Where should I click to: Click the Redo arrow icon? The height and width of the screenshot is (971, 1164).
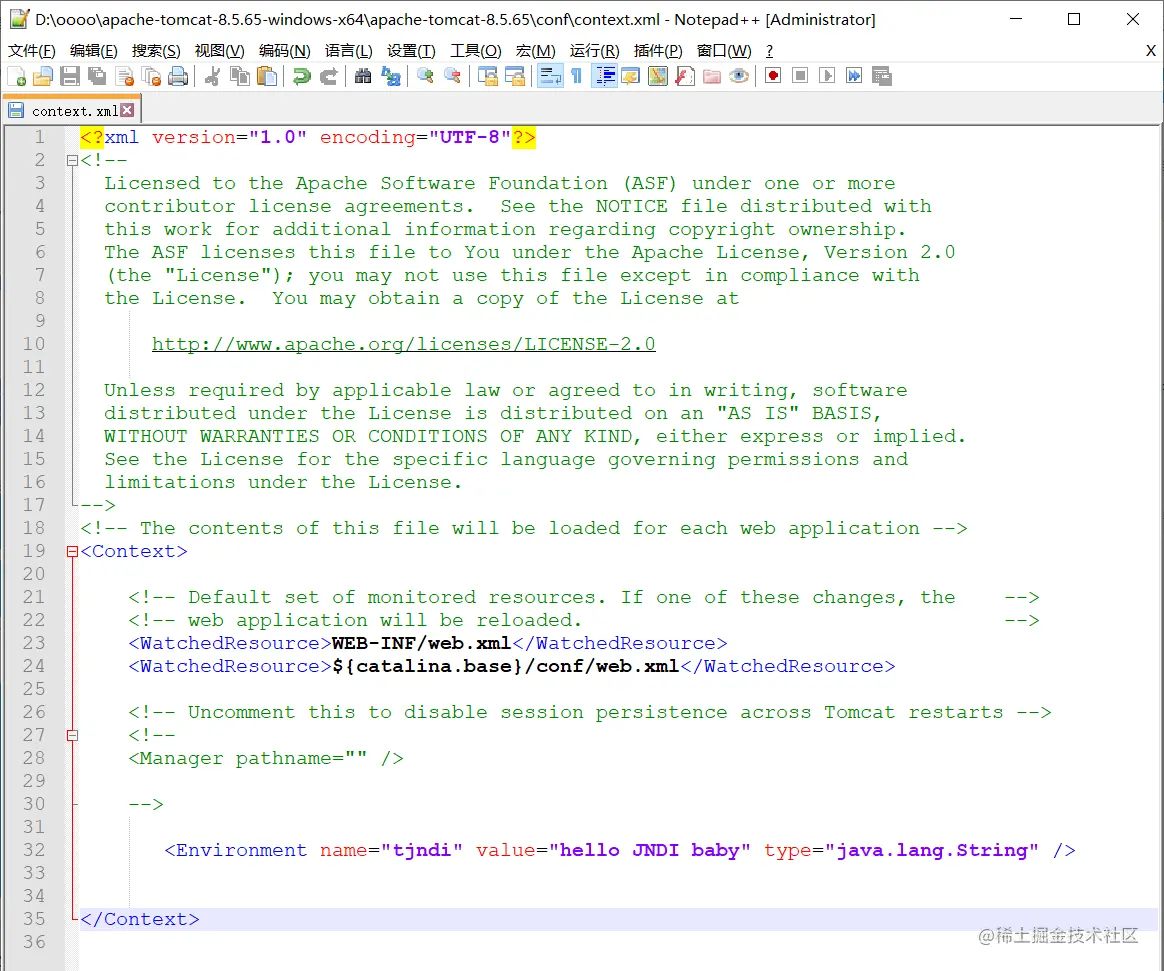point(328,76)
